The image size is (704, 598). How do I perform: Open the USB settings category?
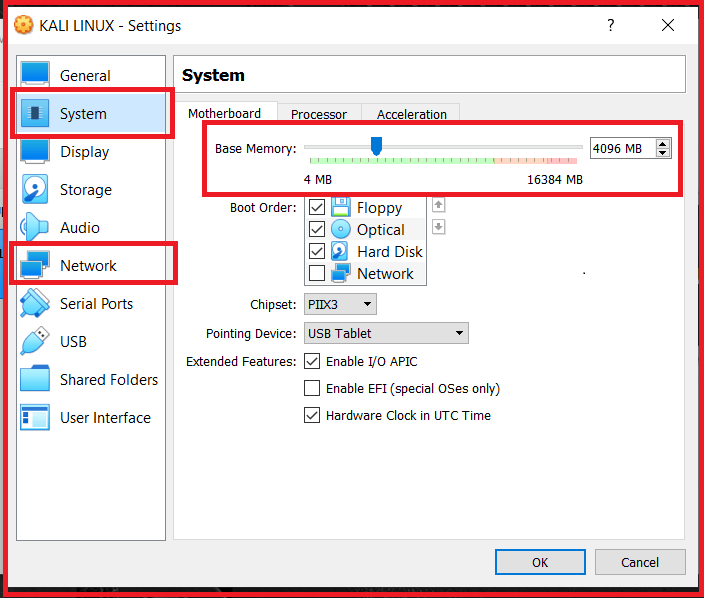(x=92, y=341)
